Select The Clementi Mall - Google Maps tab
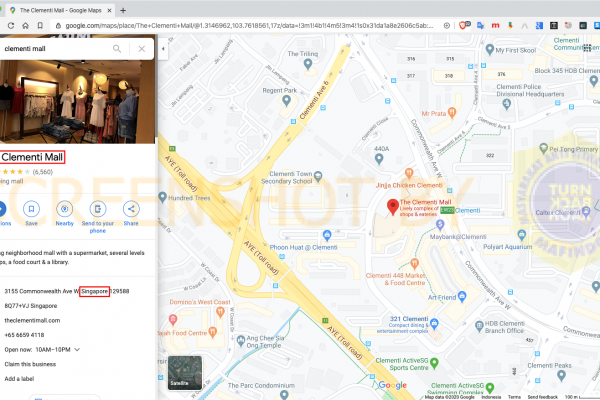The width and height of the screenshot is (600, 400). [60, 10]
